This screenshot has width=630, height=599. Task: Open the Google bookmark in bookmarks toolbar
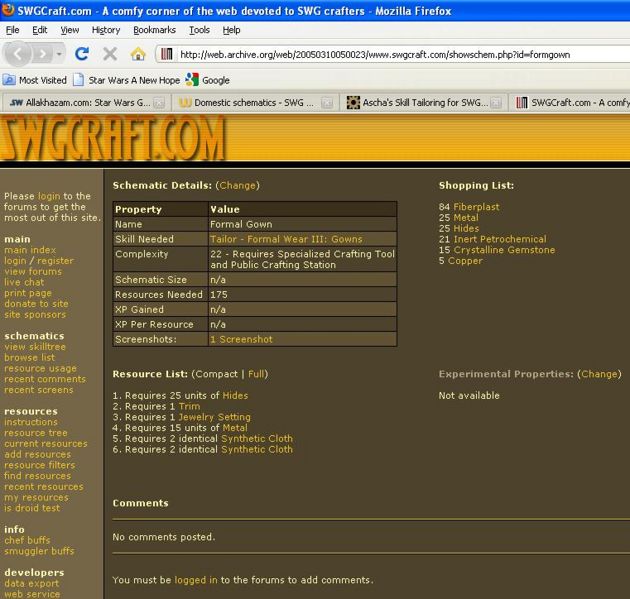[208, 80]
